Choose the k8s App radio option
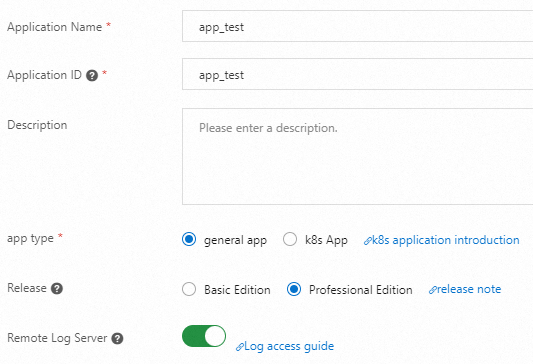533x364 pixels. 290,239
